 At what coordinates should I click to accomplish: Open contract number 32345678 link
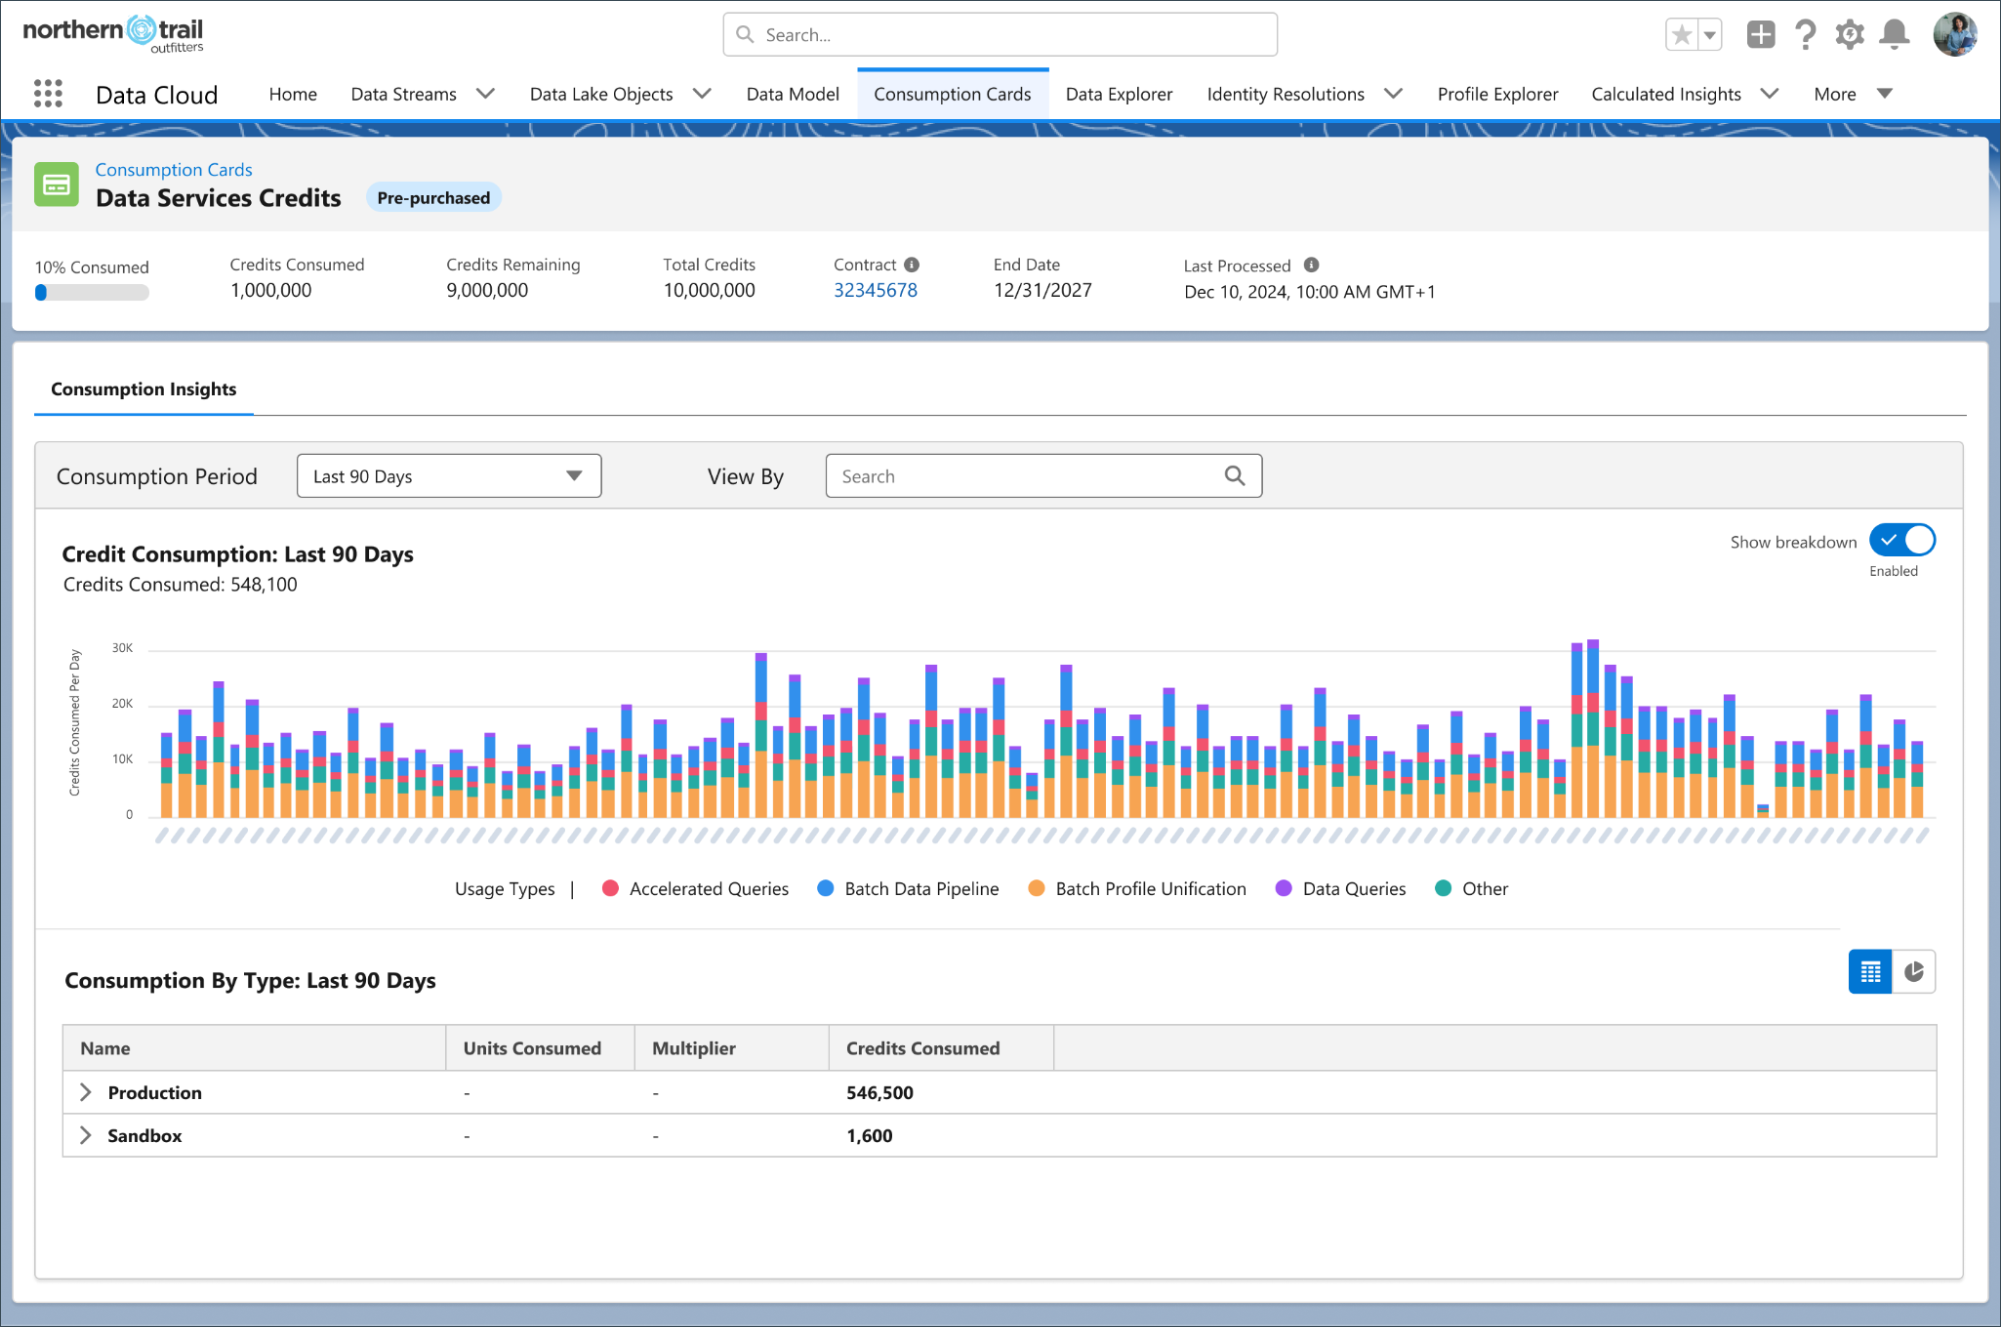[x=875, y=290]
